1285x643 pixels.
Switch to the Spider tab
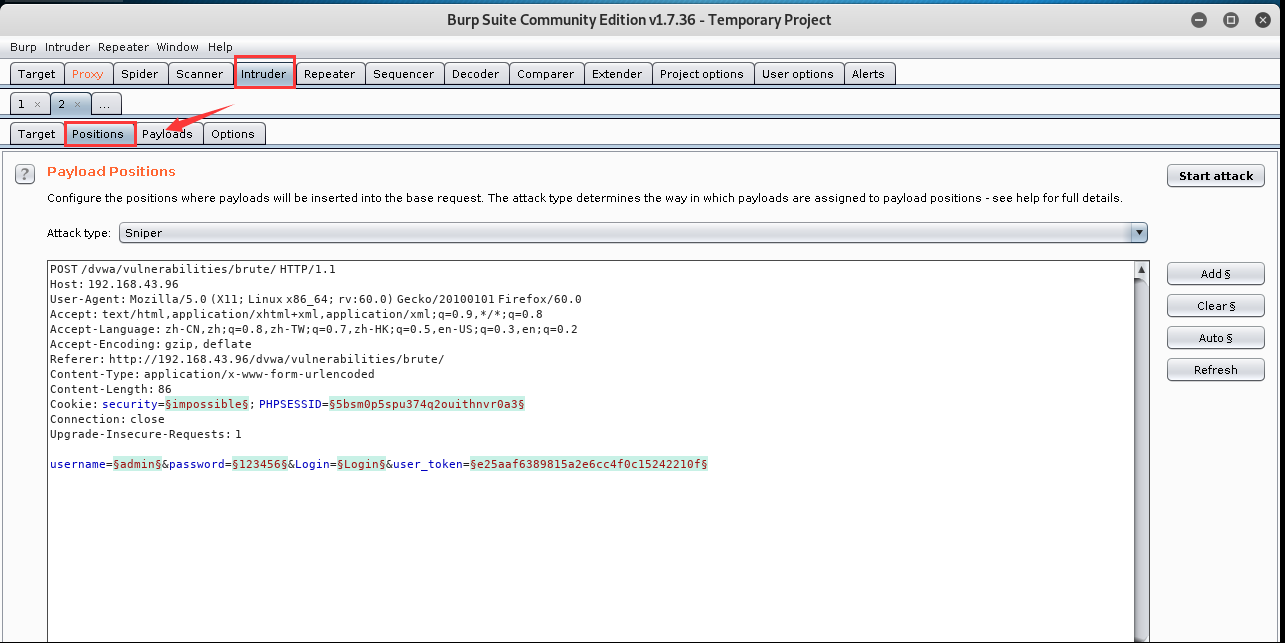point(140,74)
